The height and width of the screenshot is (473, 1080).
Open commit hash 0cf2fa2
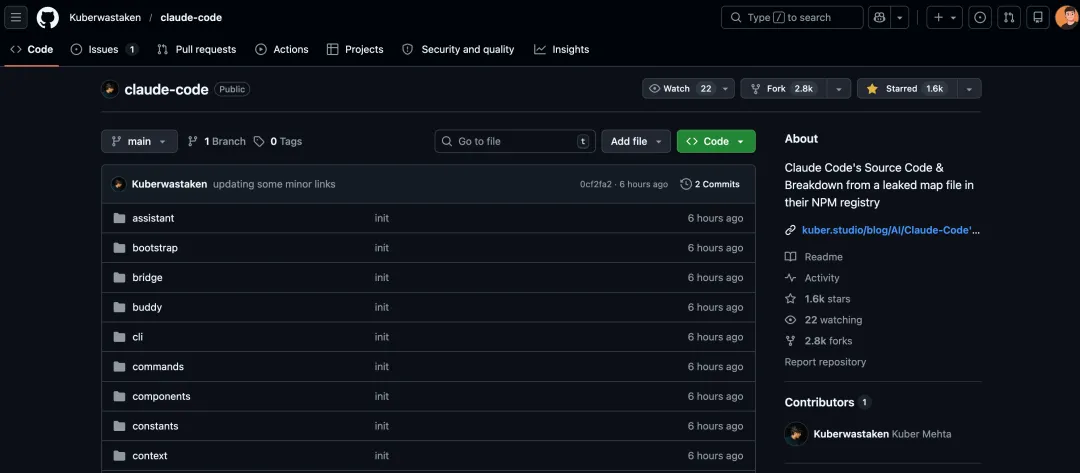(x=596, y=184)
